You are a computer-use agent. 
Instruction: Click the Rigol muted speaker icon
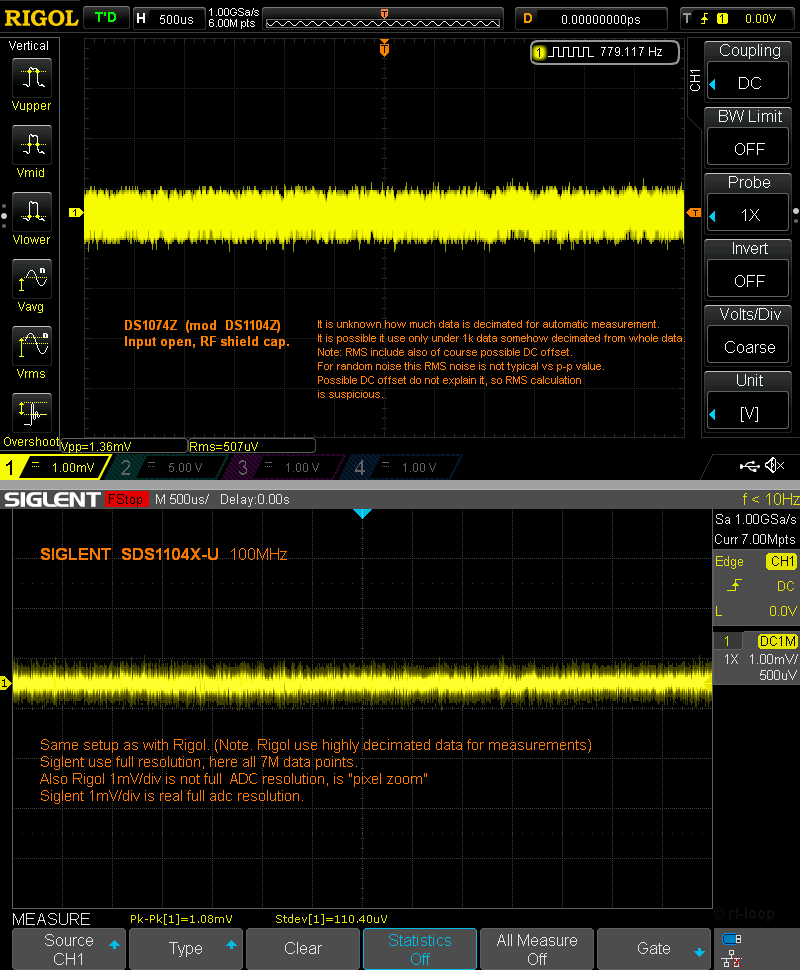[775, 465]
